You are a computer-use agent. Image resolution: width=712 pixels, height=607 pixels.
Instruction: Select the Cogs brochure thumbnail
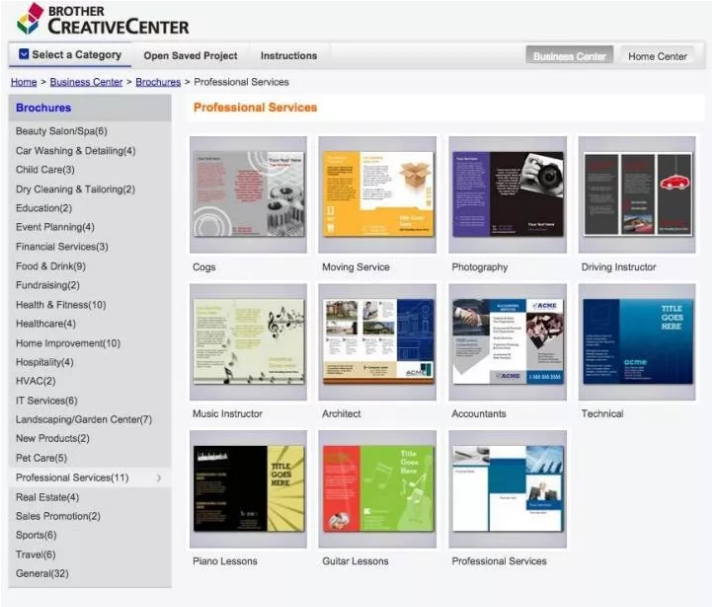click(248, 194)
